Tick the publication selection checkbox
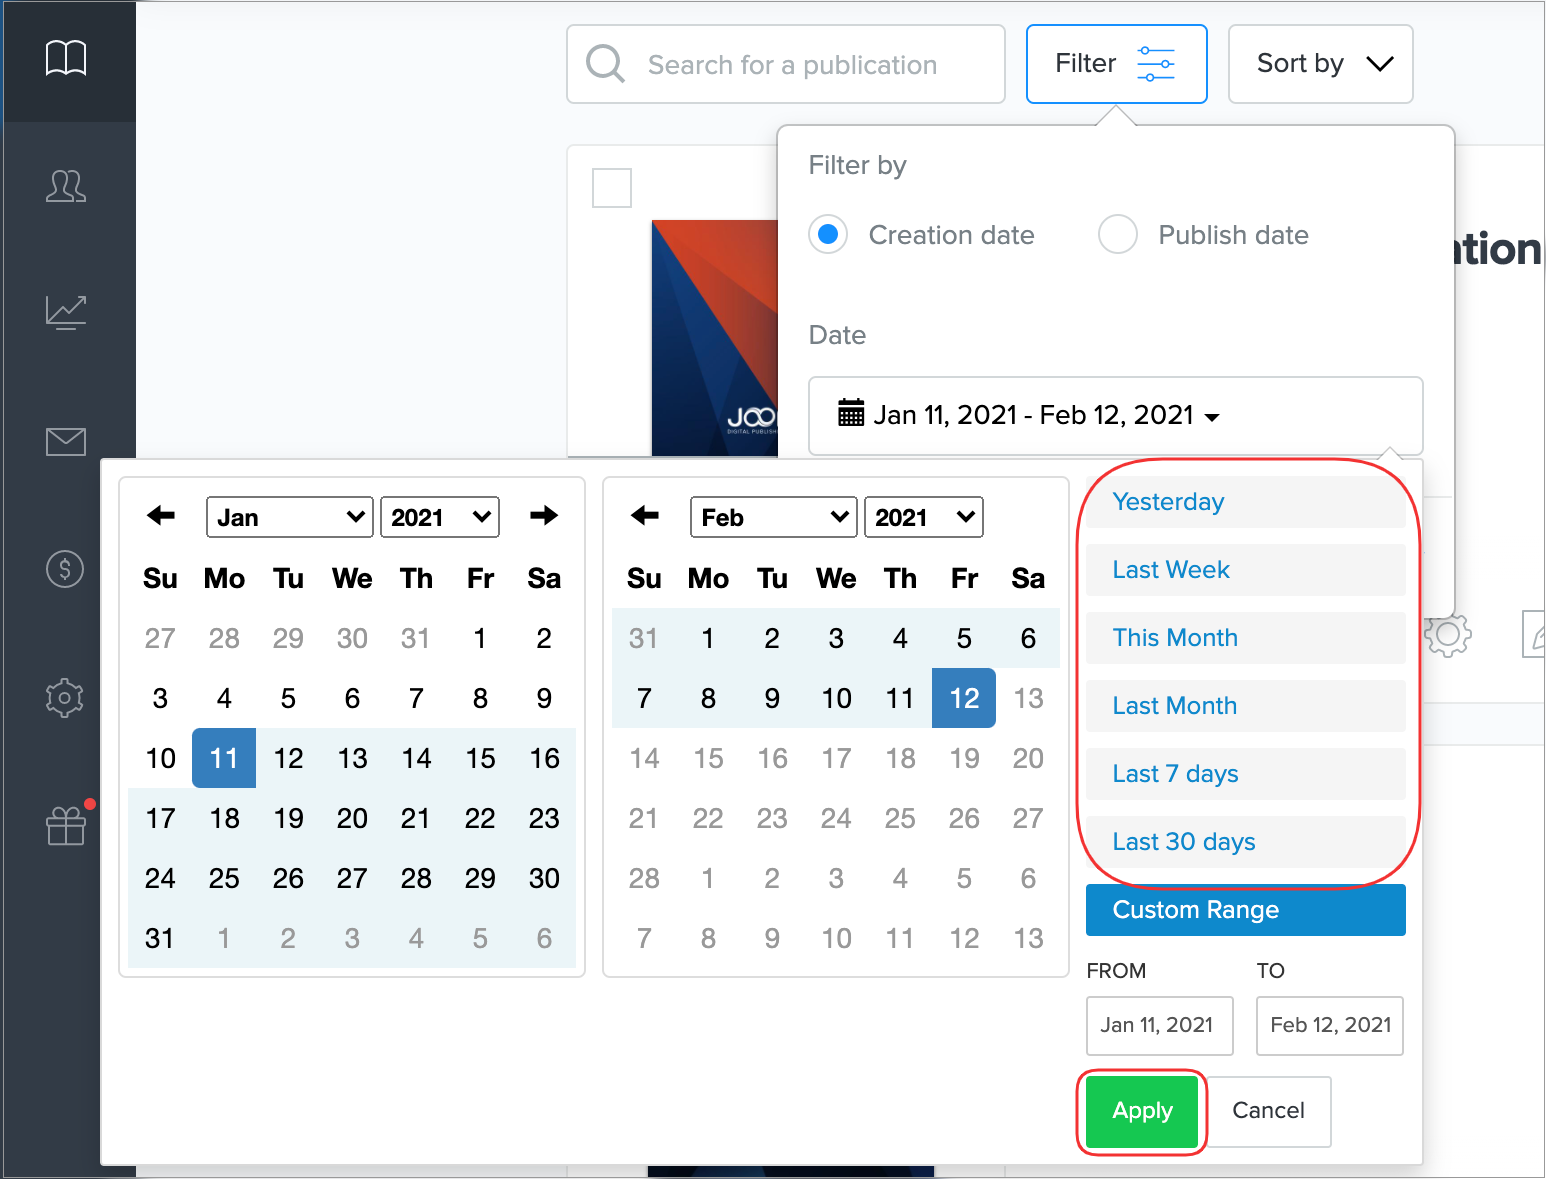 [612, 188]
